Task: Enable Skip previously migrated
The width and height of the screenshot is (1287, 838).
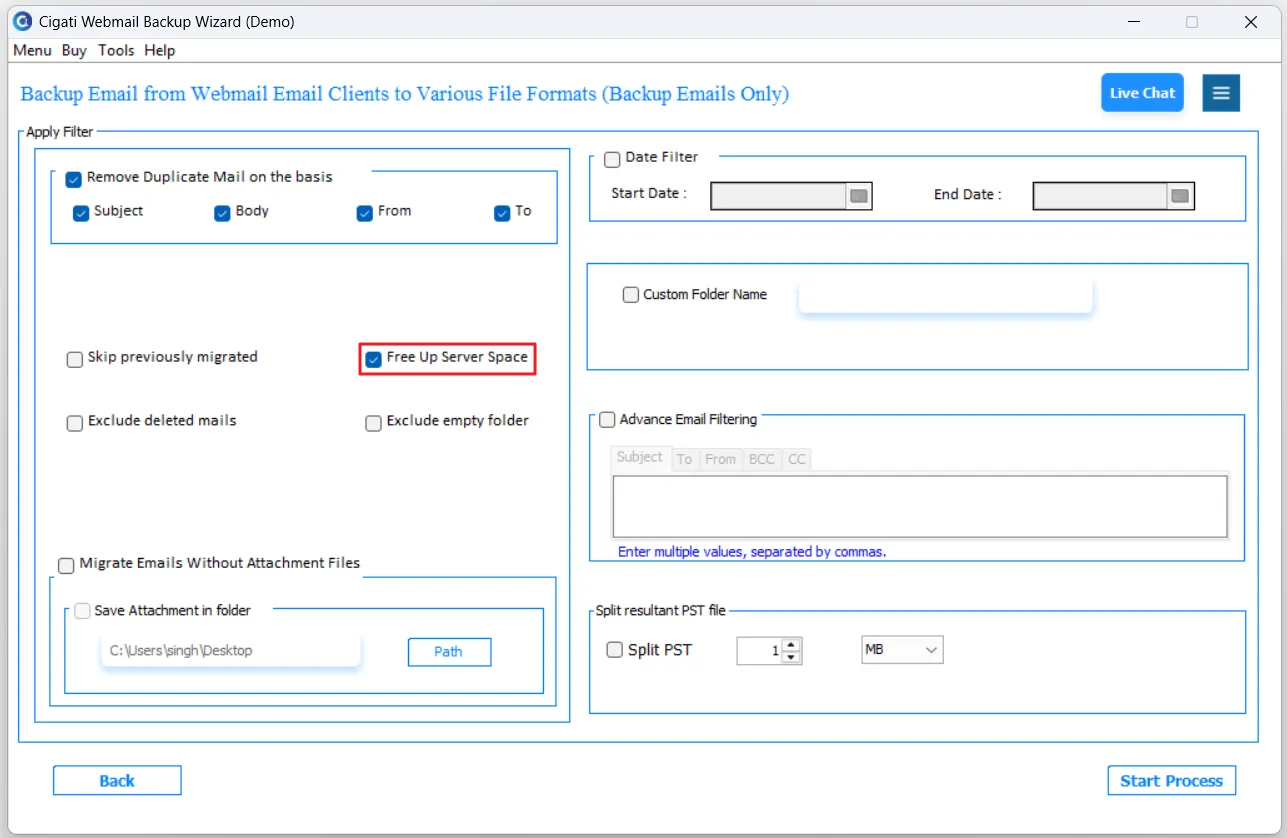Action: (x=75, y=360)
